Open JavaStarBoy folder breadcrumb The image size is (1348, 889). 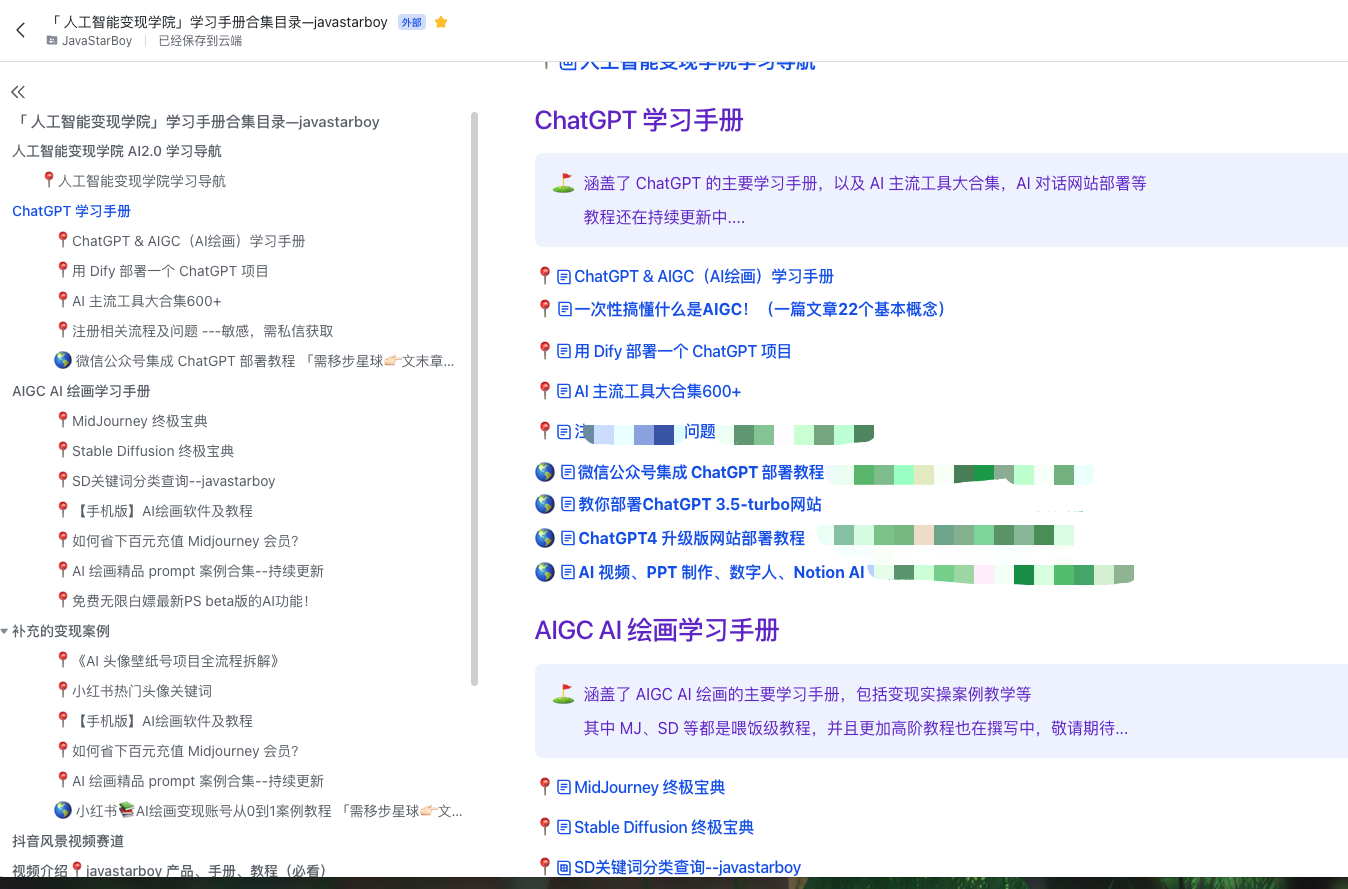coord(96,41)
